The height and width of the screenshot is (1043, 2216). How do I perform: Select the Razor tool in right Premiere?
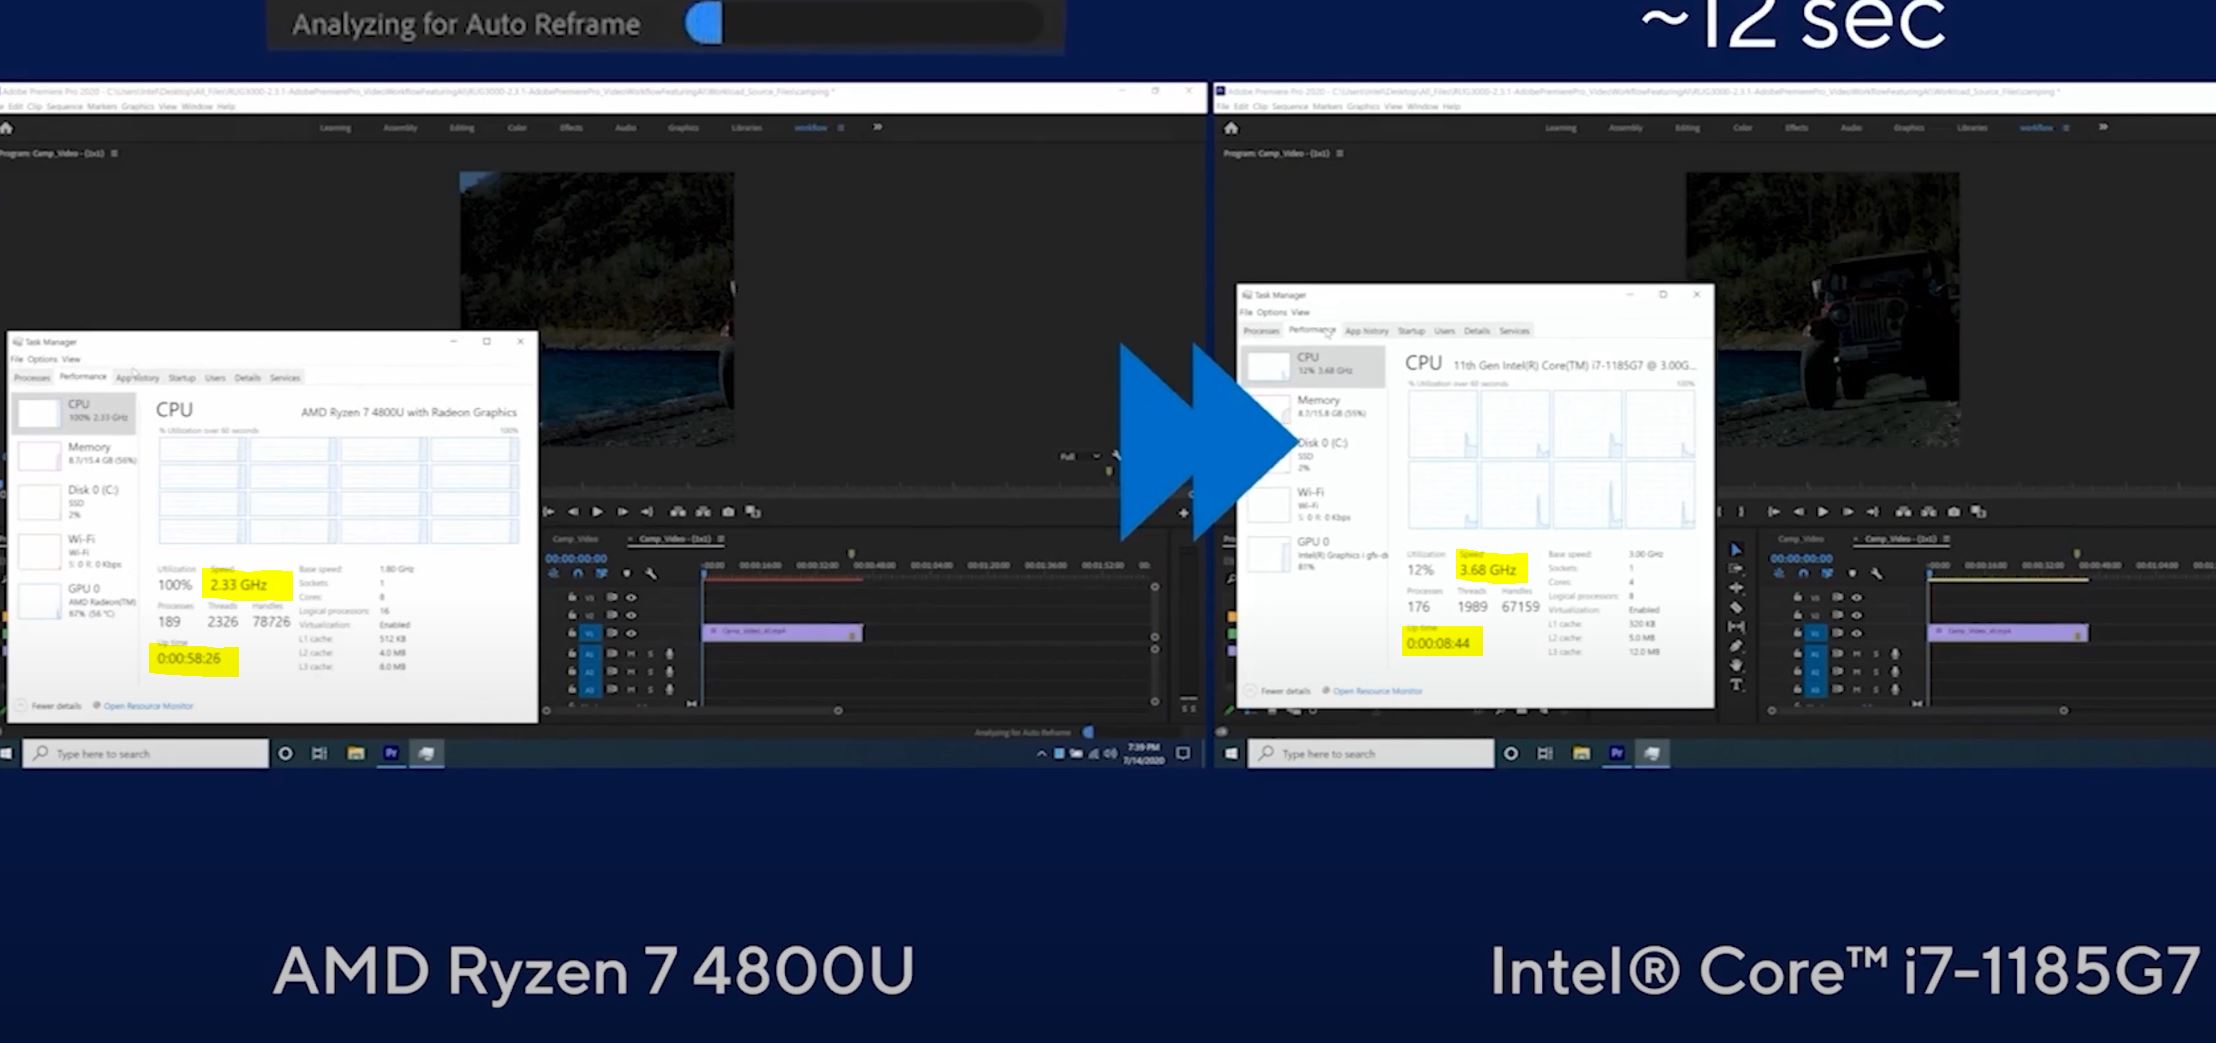pos(1736,608)
